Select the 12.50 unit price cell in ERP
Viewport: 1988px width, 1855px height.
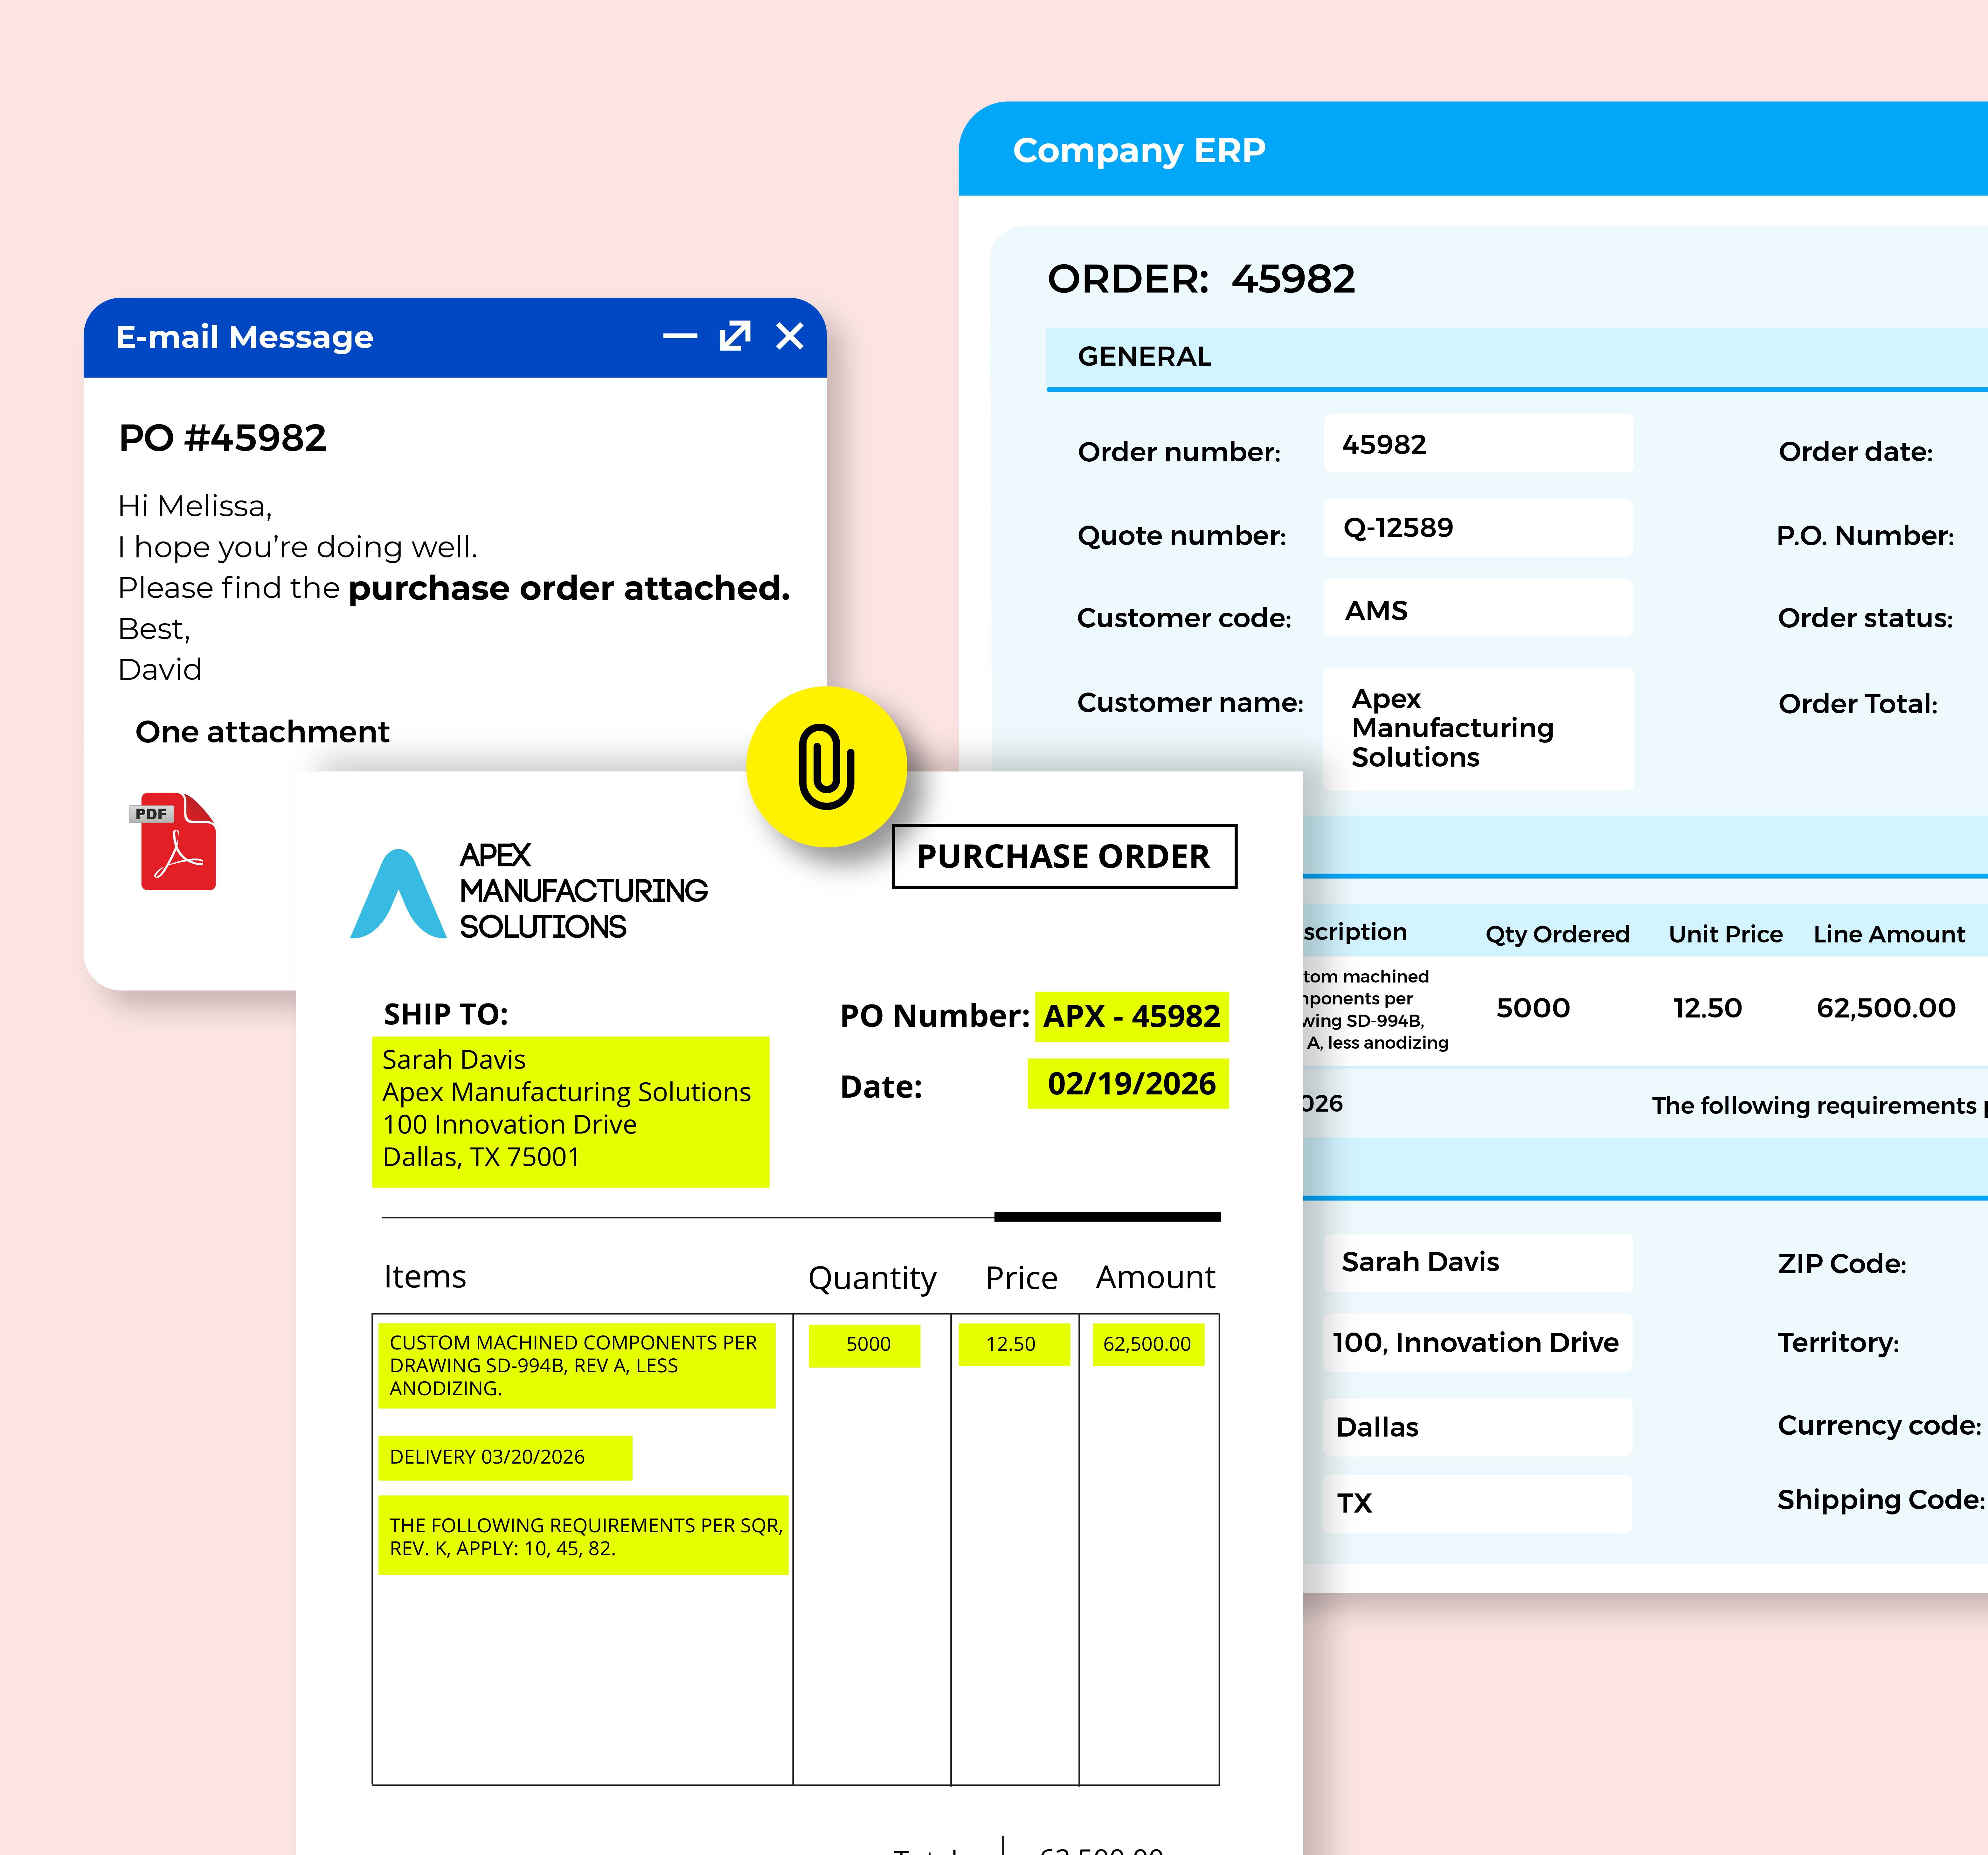1708,1008
